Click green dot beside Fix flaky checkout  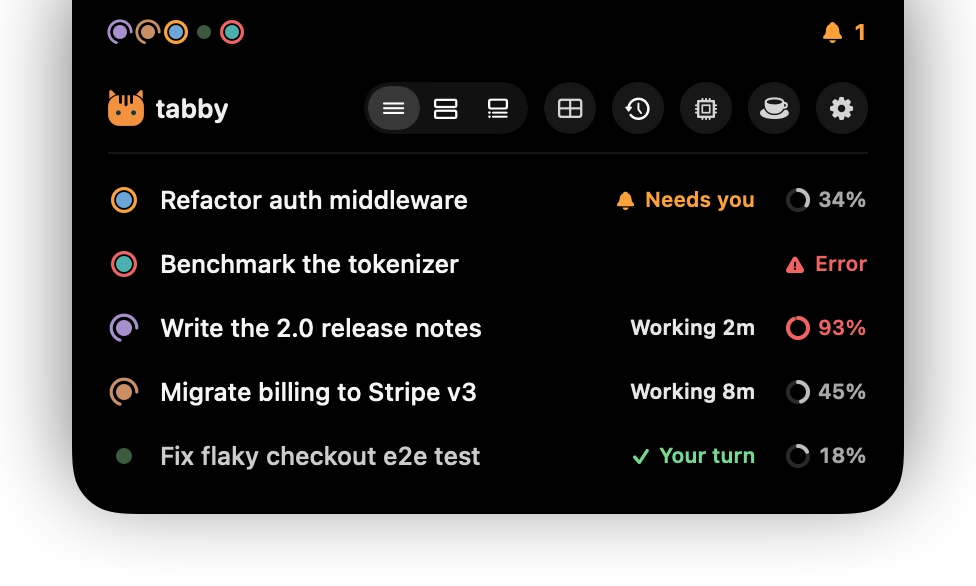(124, 456)
